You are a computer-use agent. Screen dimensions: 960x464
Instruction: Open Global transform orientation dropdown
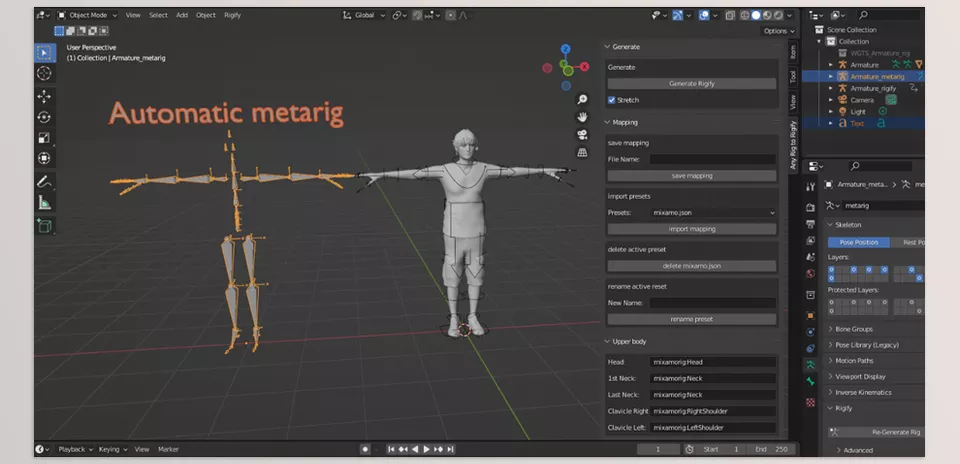pyautogui.click(x=364, y=15)
